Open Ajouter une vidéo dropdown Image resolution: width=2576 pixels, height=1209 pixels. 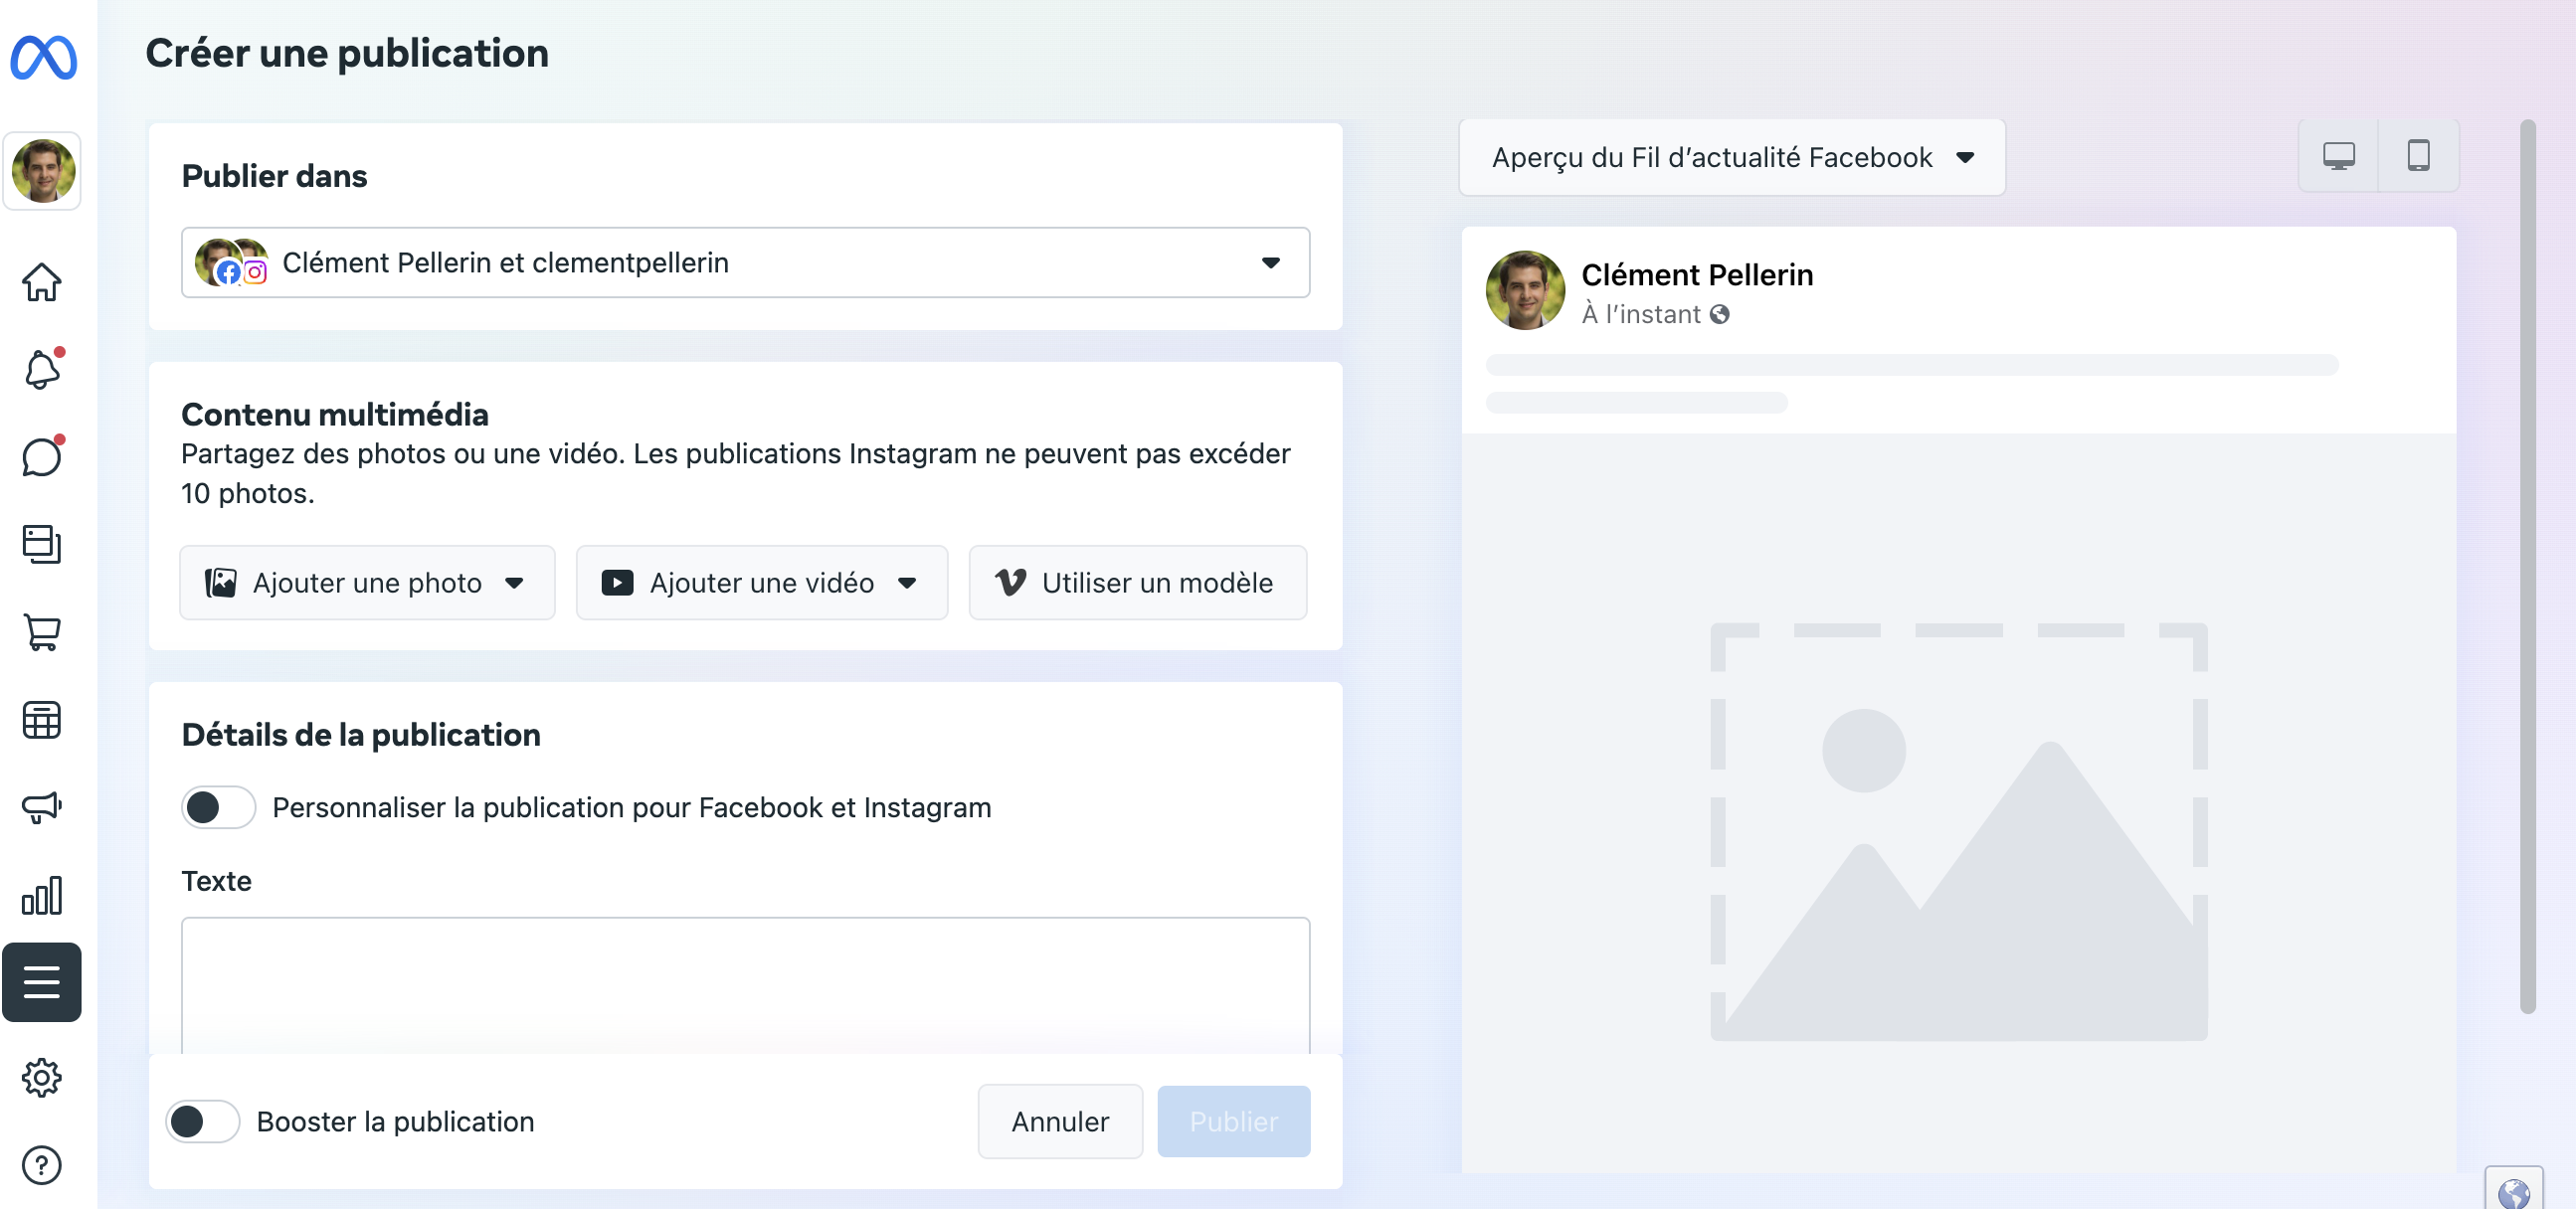click(x=761, y=583)
